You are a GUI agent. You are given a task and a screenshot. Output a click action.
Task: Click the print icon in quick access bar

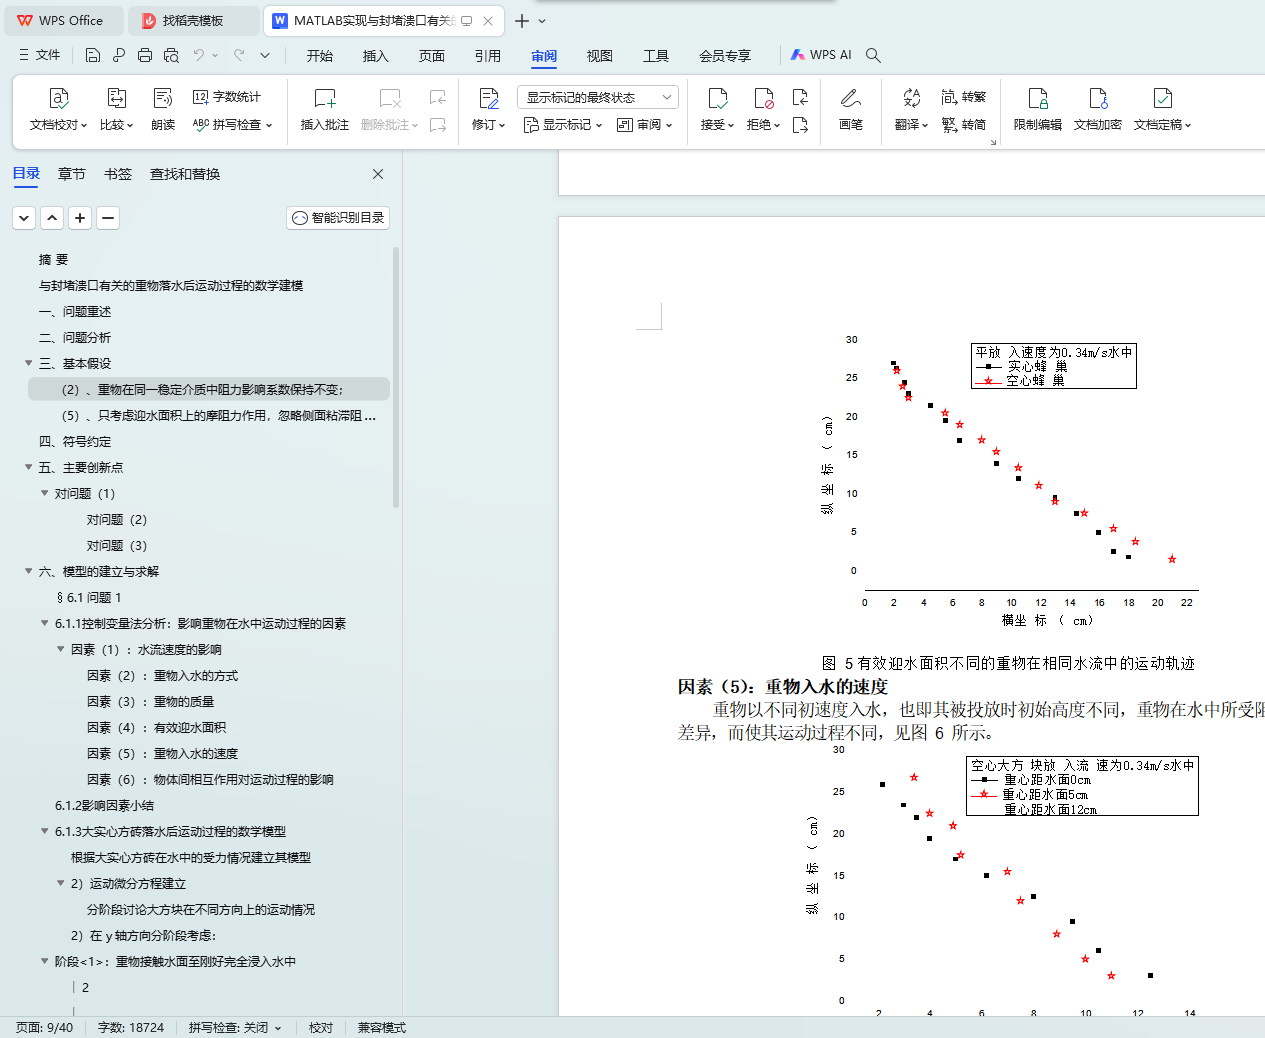145,55
